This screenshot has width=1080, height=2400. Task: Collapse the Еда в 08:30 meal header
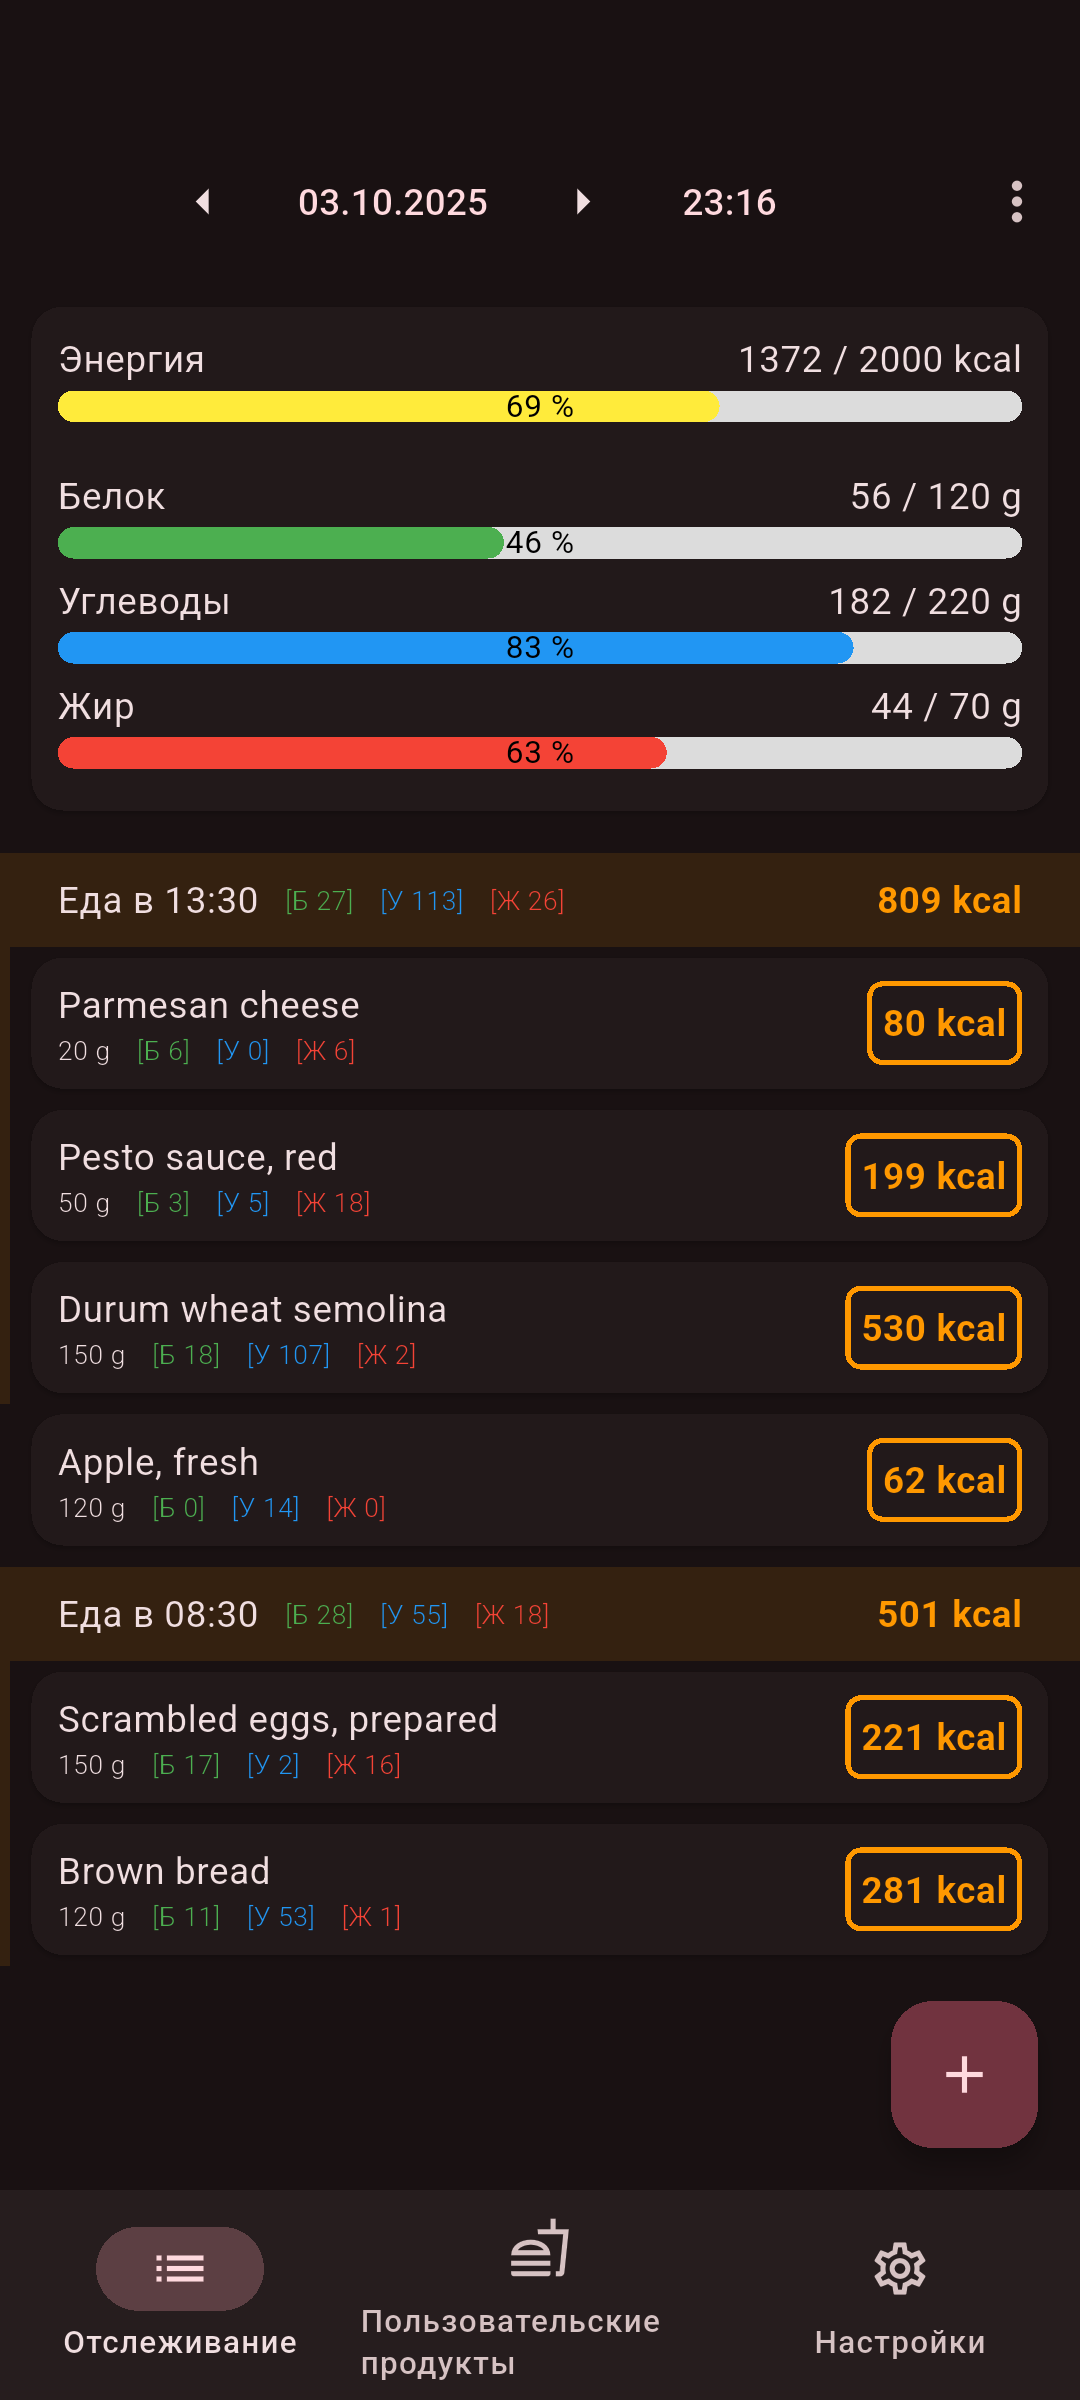[x=540, y=1614]
